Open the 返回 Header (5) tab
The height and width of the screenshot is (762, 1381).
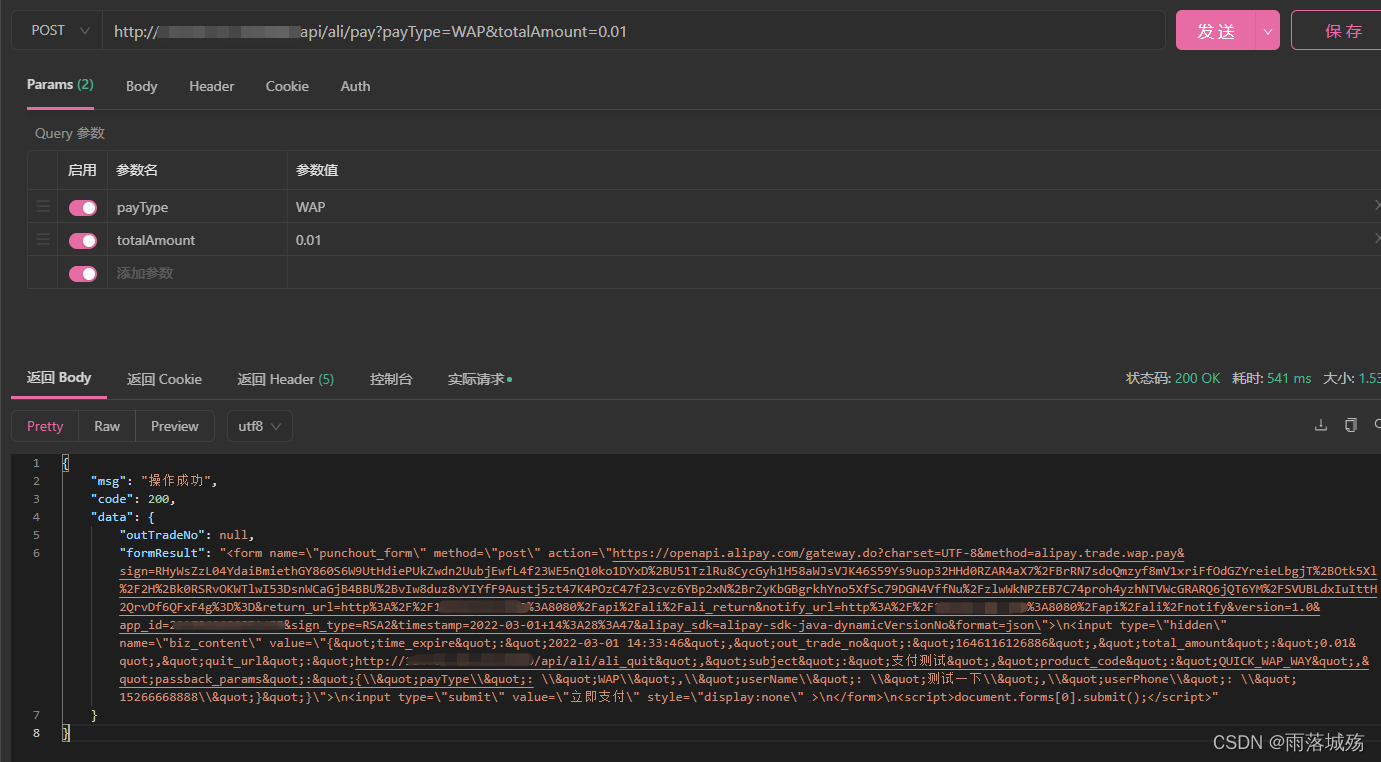tap(285, 380)
